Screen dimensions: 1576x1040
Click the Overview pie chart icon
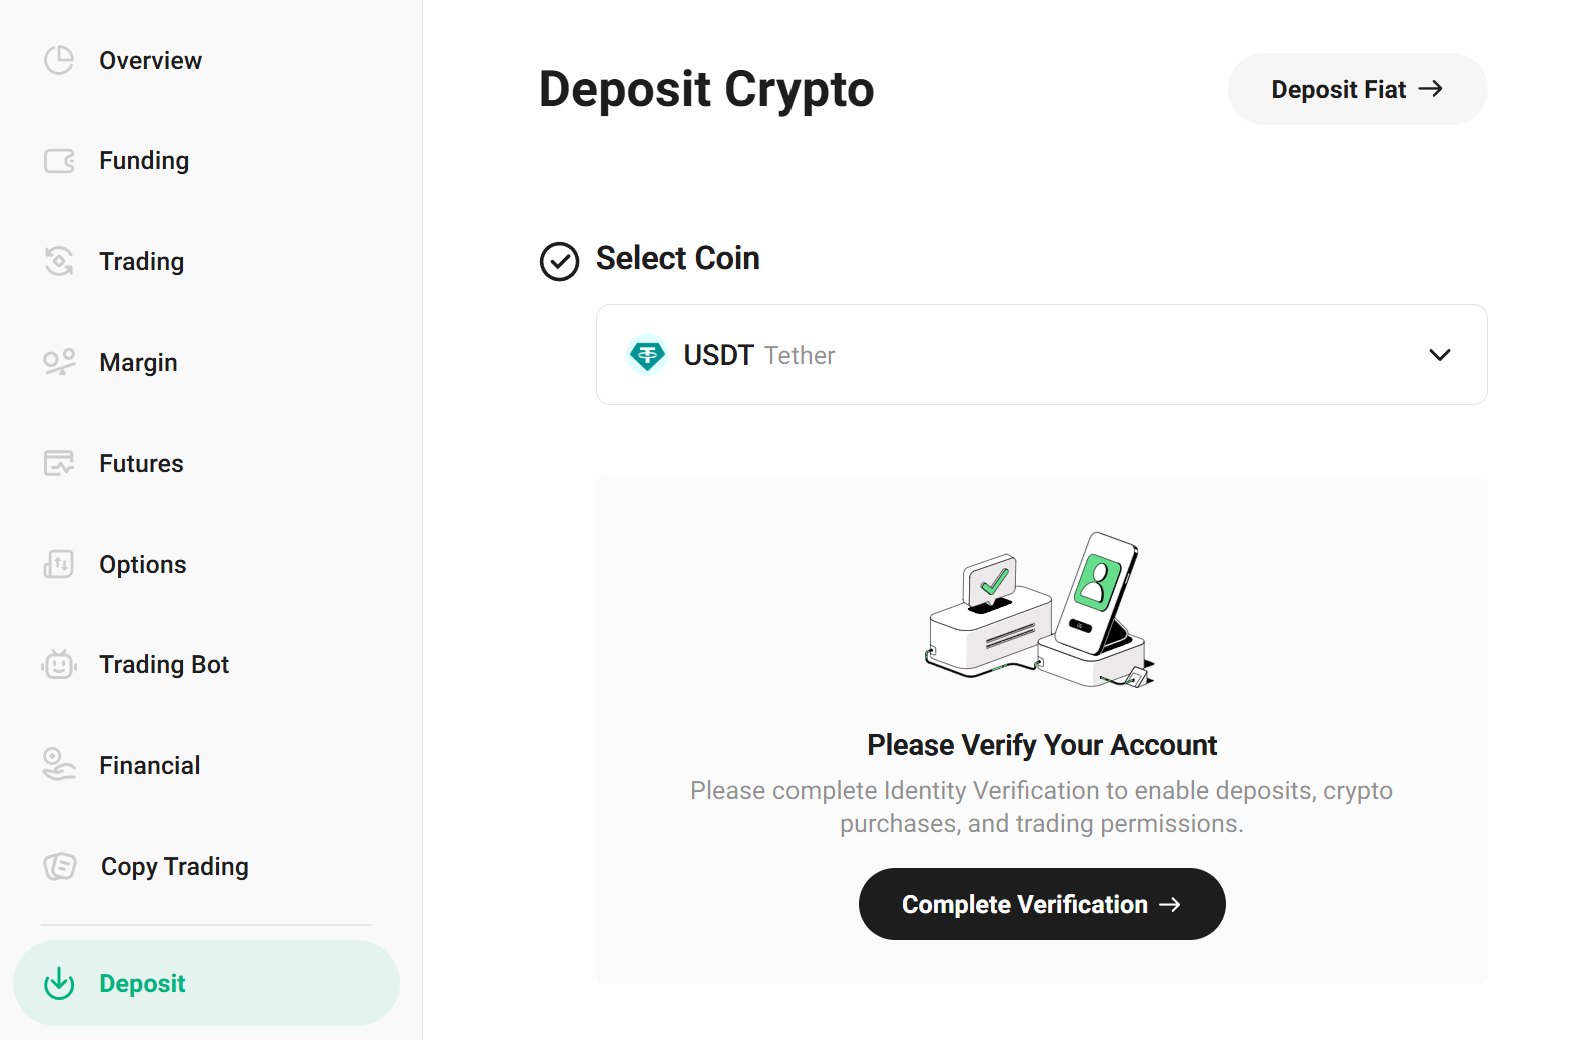click(59, 60)
